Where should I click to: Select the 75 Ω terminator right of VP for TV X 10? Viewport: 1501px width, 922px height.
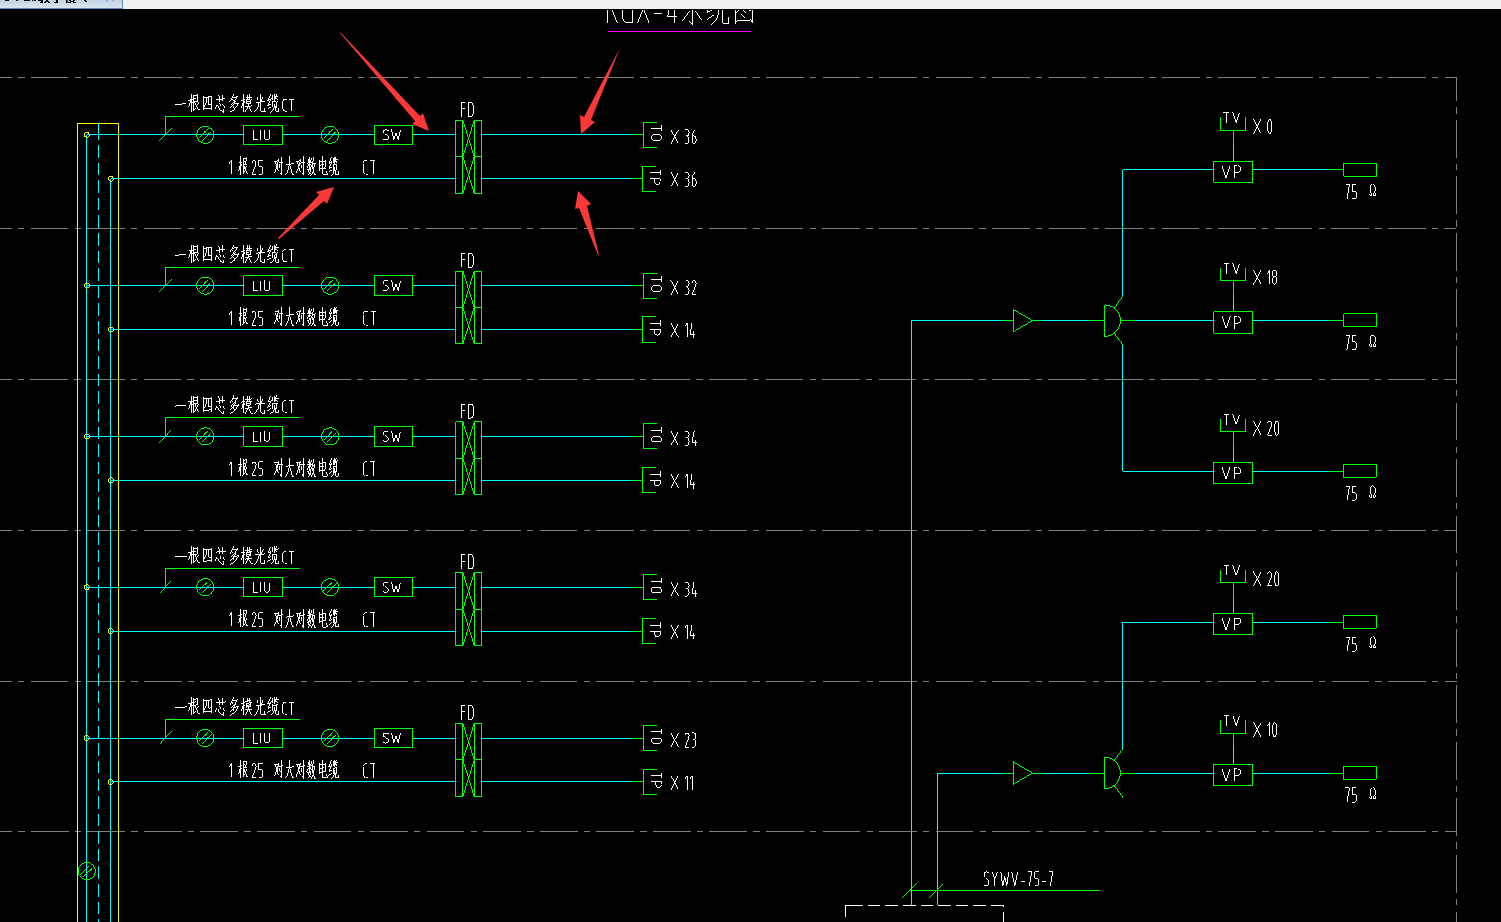tap(1360, 773)
